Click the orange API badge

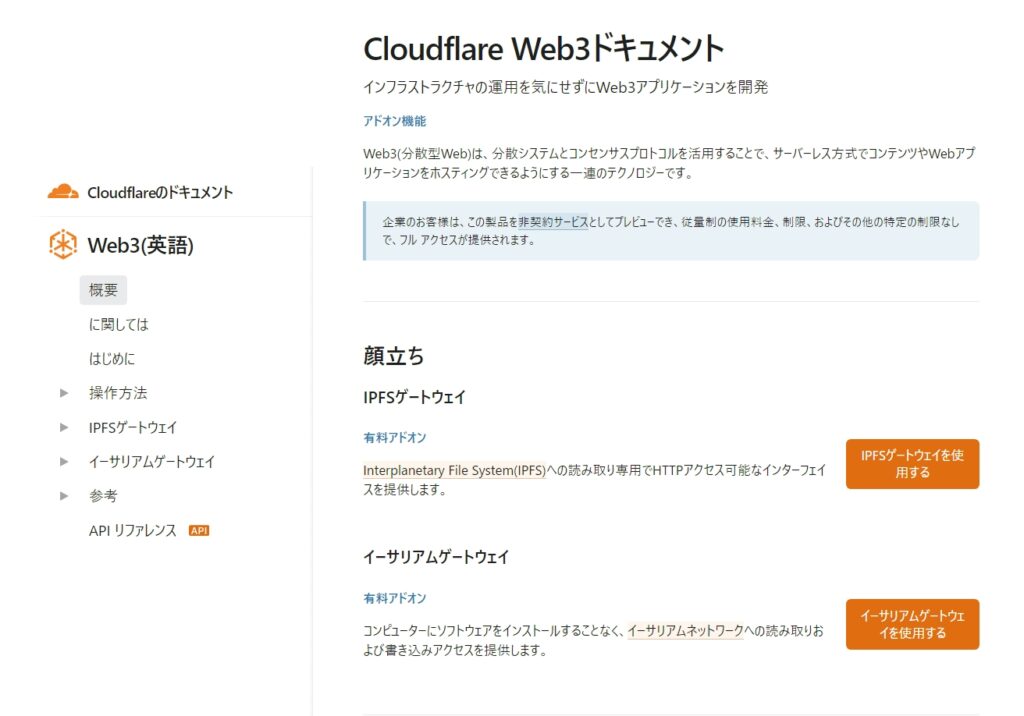click(199, 530)
